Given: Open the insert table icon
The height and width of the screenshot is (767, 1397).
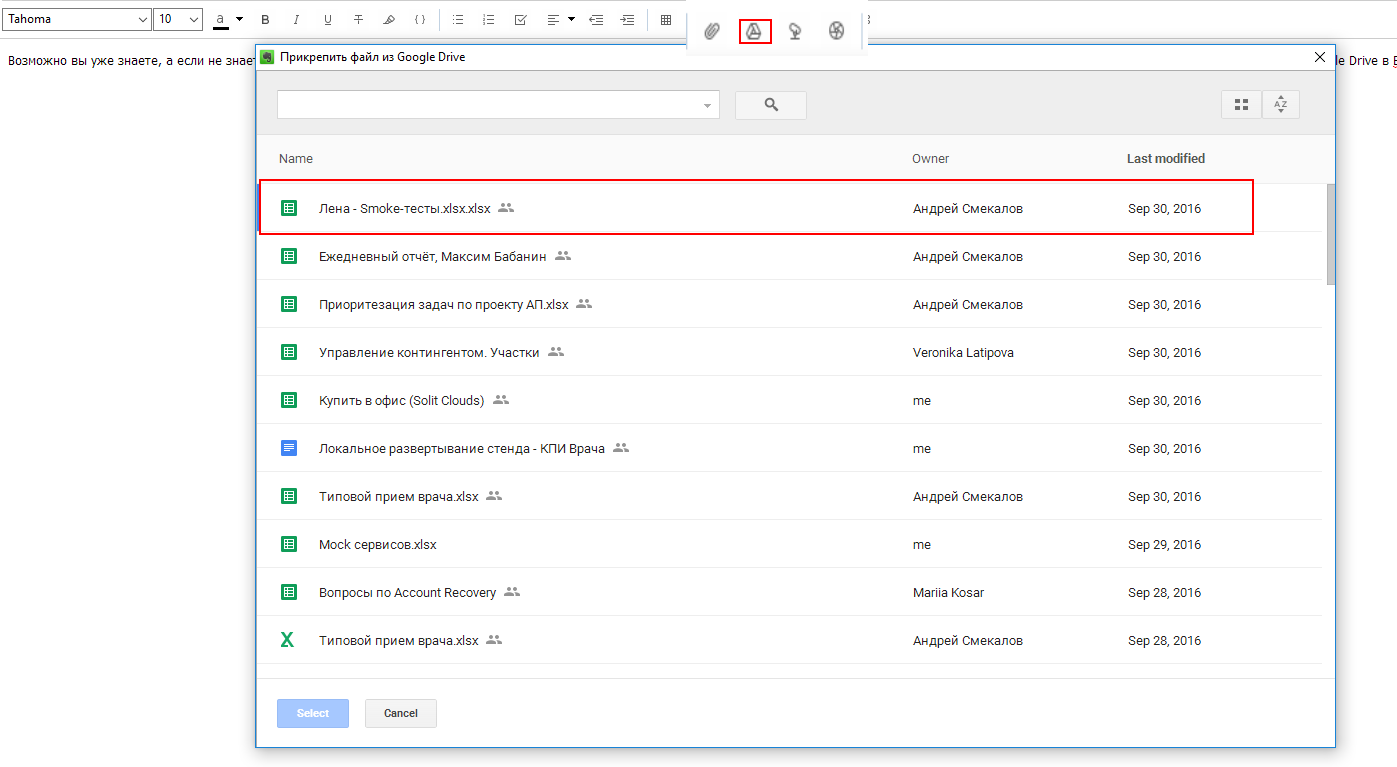Looking at the screenshot, I should 666,19.
